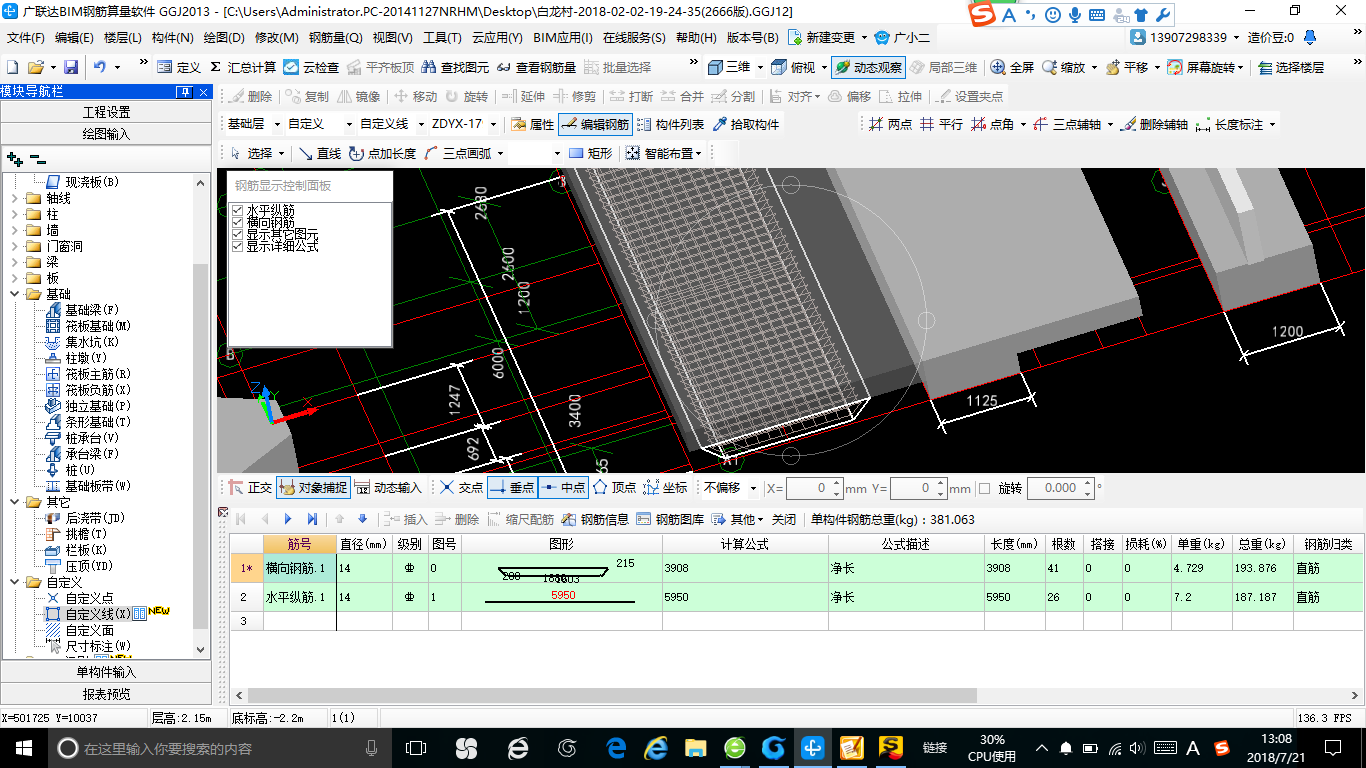Open 查看钢筋量 tool
This screenshot has width=1366, height=768.
(536, 67)
